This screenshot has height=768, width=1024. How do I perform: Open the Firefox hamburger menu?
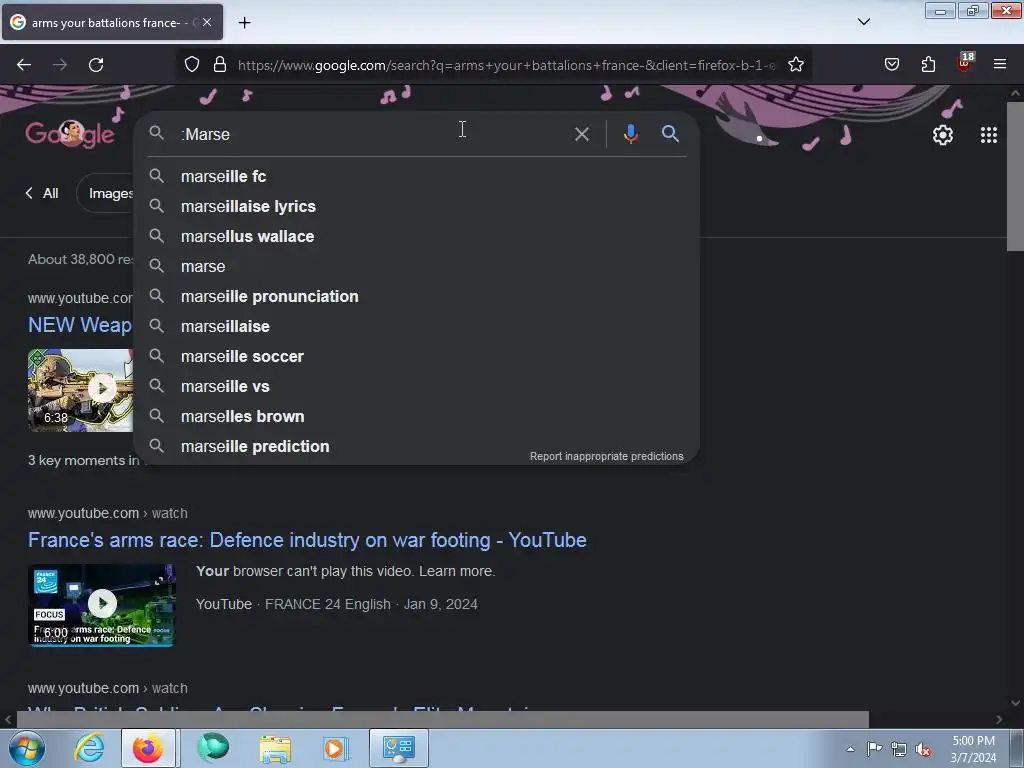(1000, 65)
